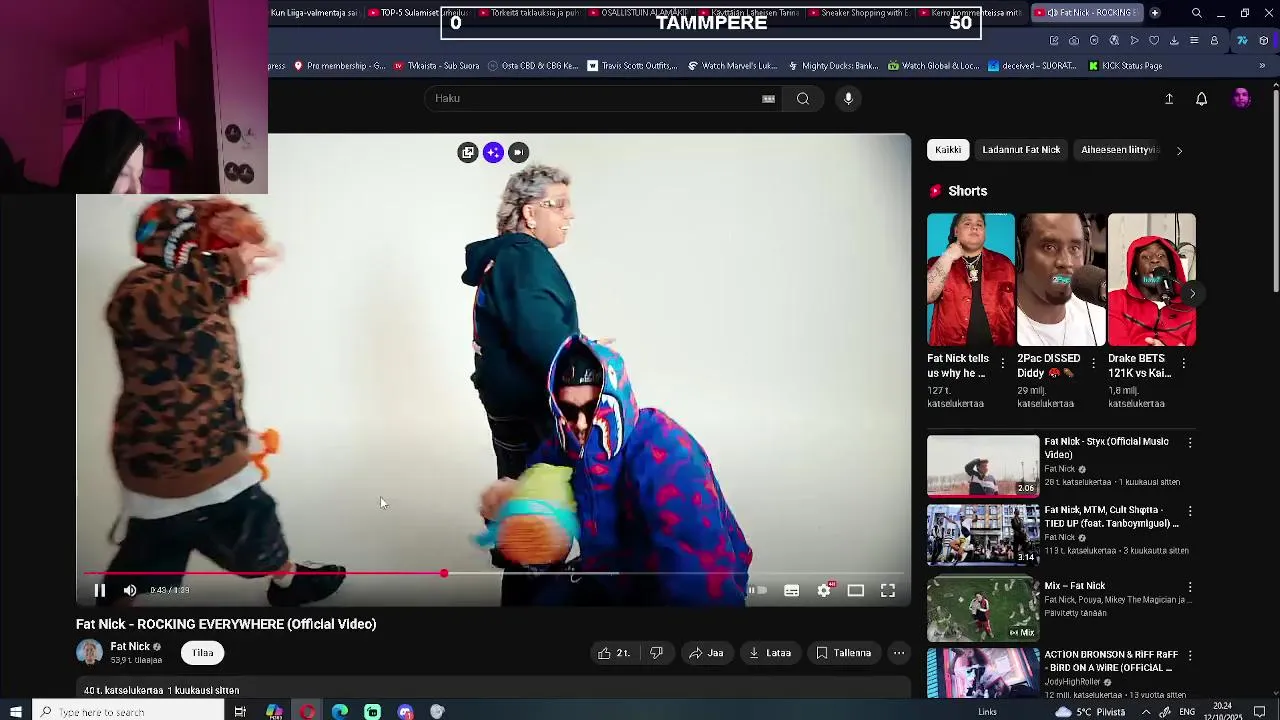Switch to the 'Sneaker Shopping with' browser tab

click(x=860, y=13)
